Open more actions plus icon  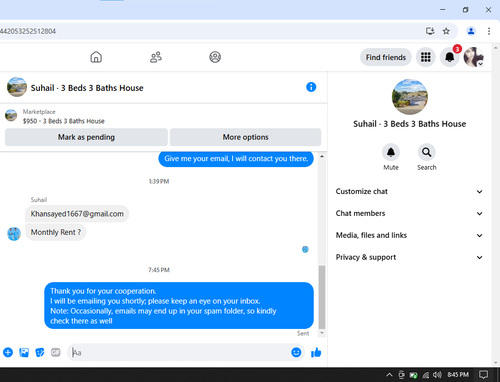click(x=8, y=352)
